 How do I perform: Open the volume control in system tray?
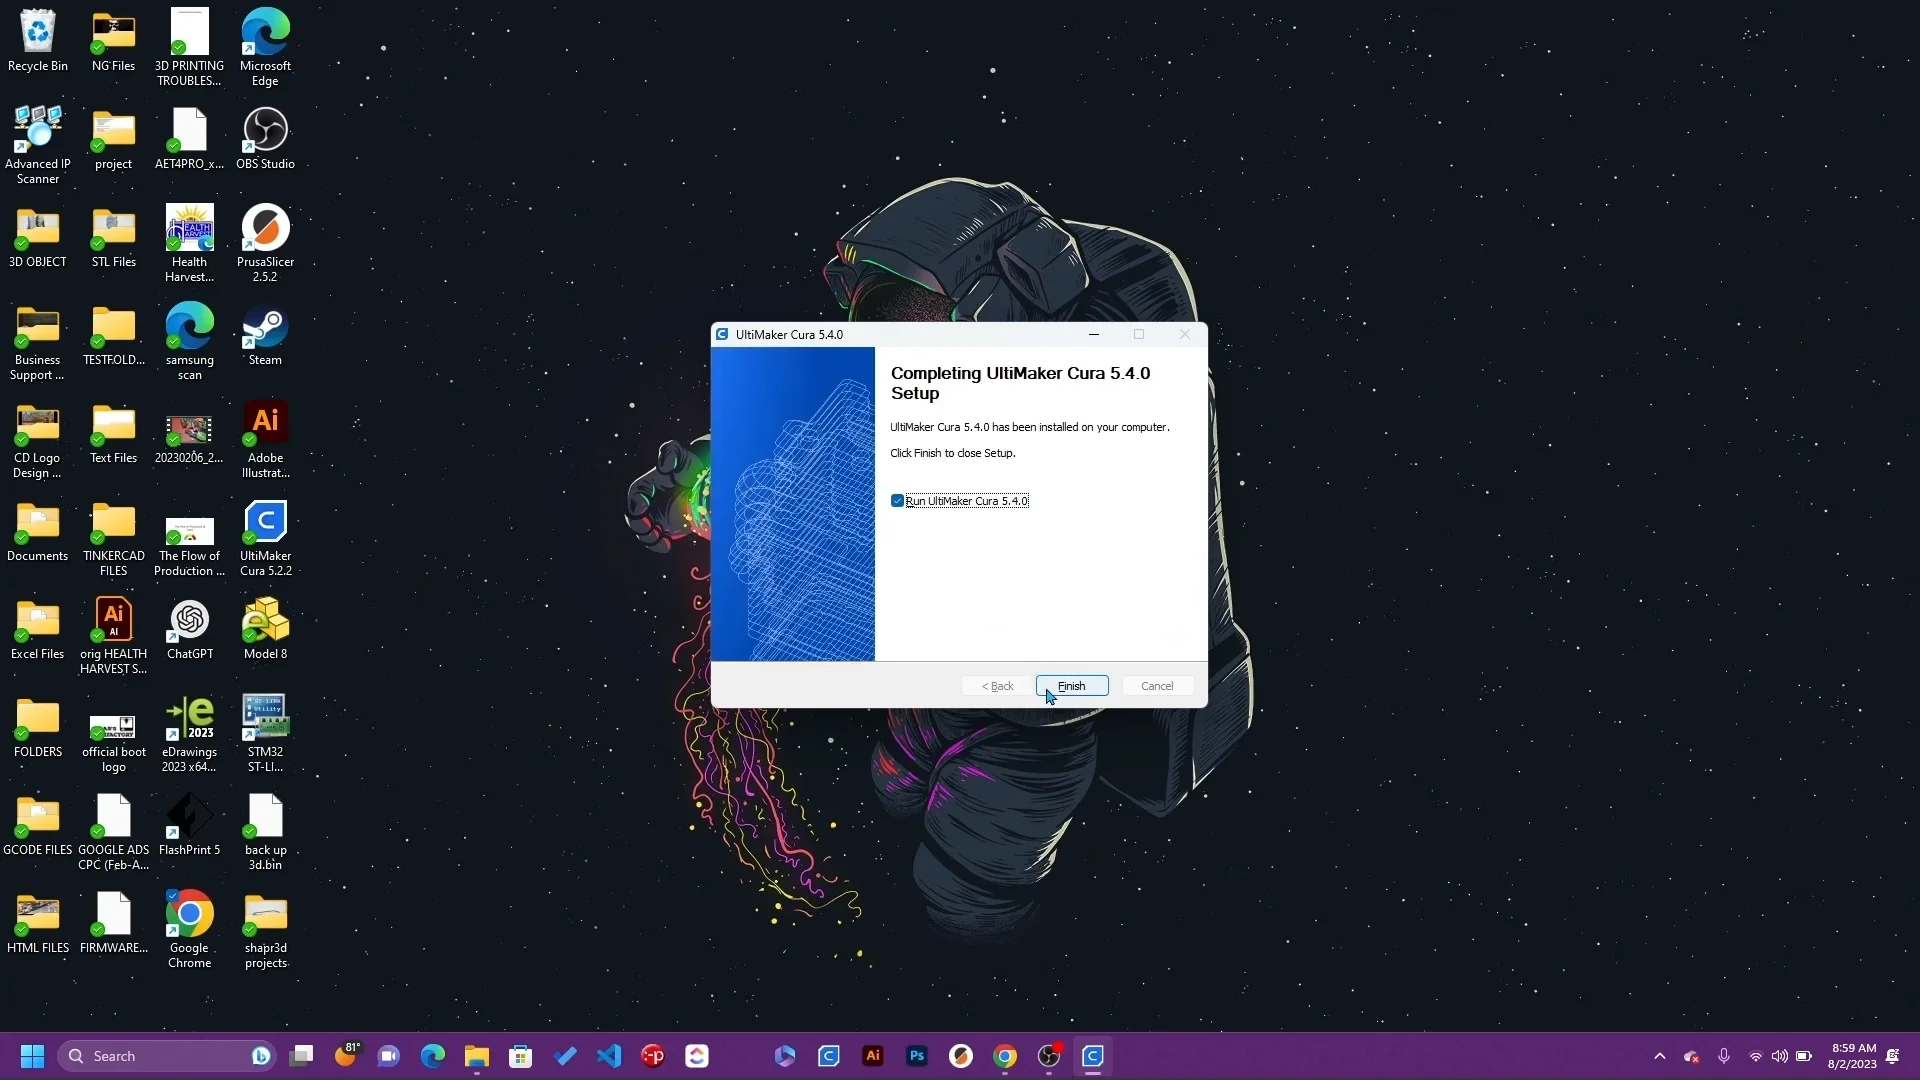click(1780, 1056)
